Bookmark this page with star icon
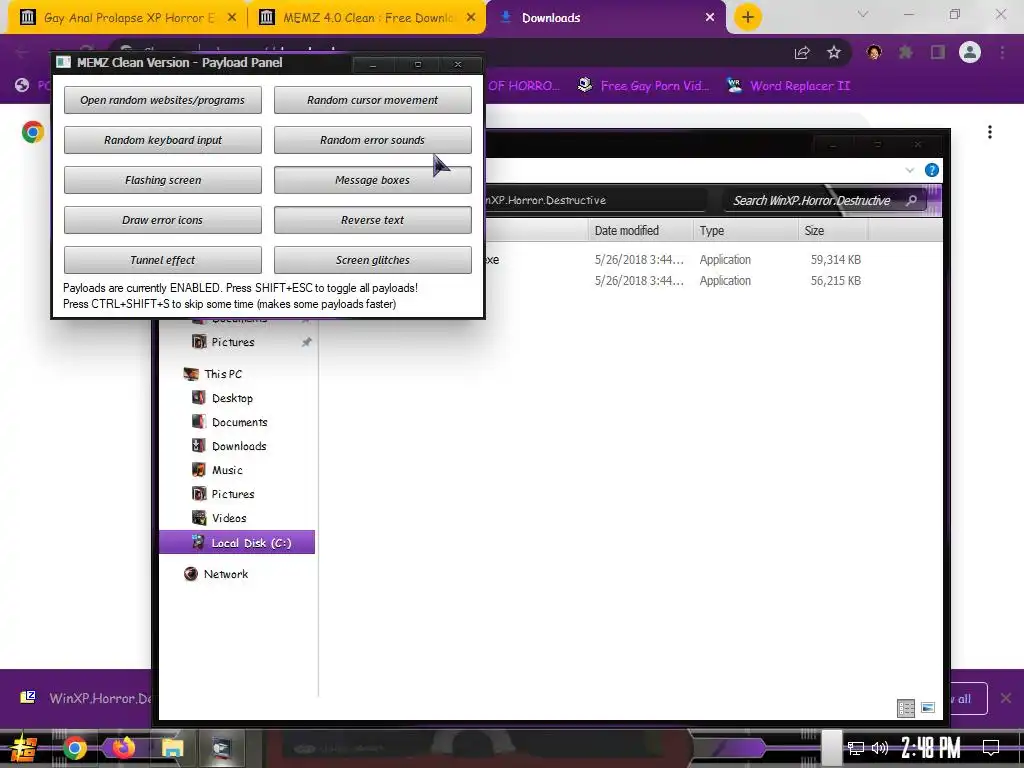Viewport: 1024px width, 768px height. click(x=834, y=52)
